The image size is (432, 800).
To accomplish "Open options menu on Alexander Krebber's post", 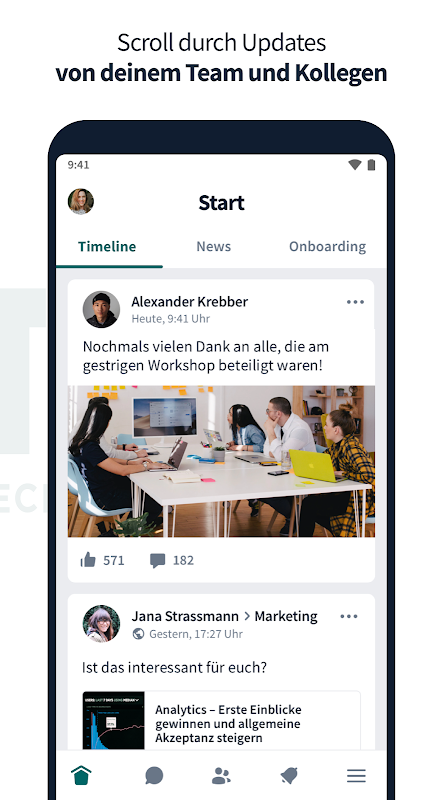I will (x=355, y=302).
